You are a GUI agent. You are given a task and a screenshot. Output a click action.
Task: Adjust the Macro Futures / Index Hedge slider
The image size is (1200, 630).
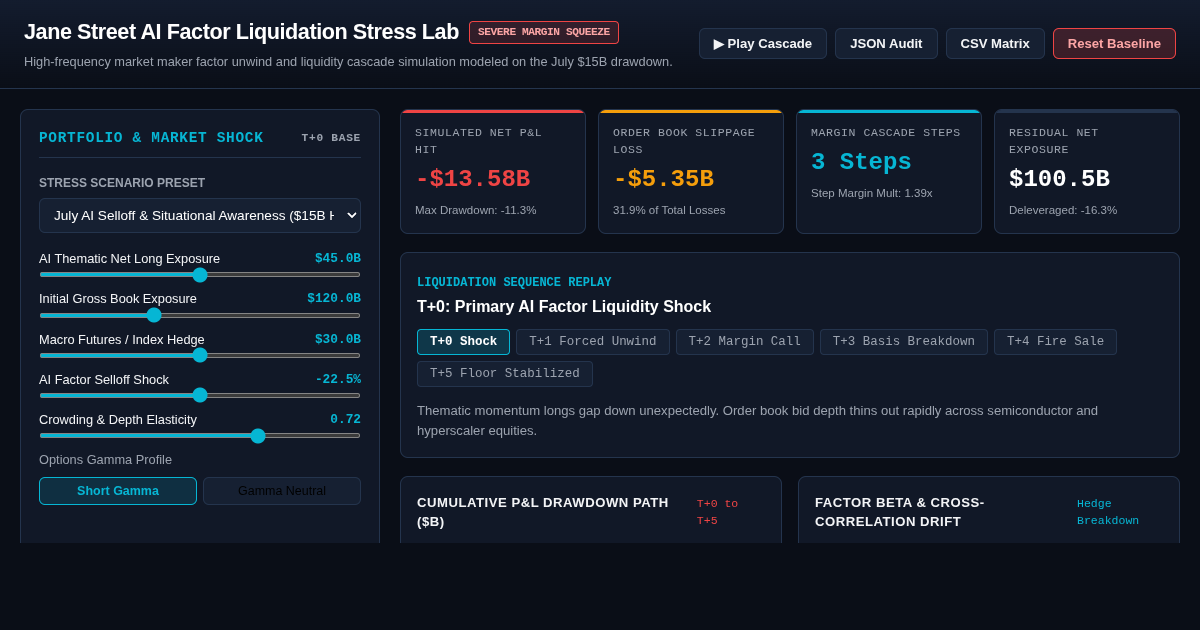(x=200, y=355)
